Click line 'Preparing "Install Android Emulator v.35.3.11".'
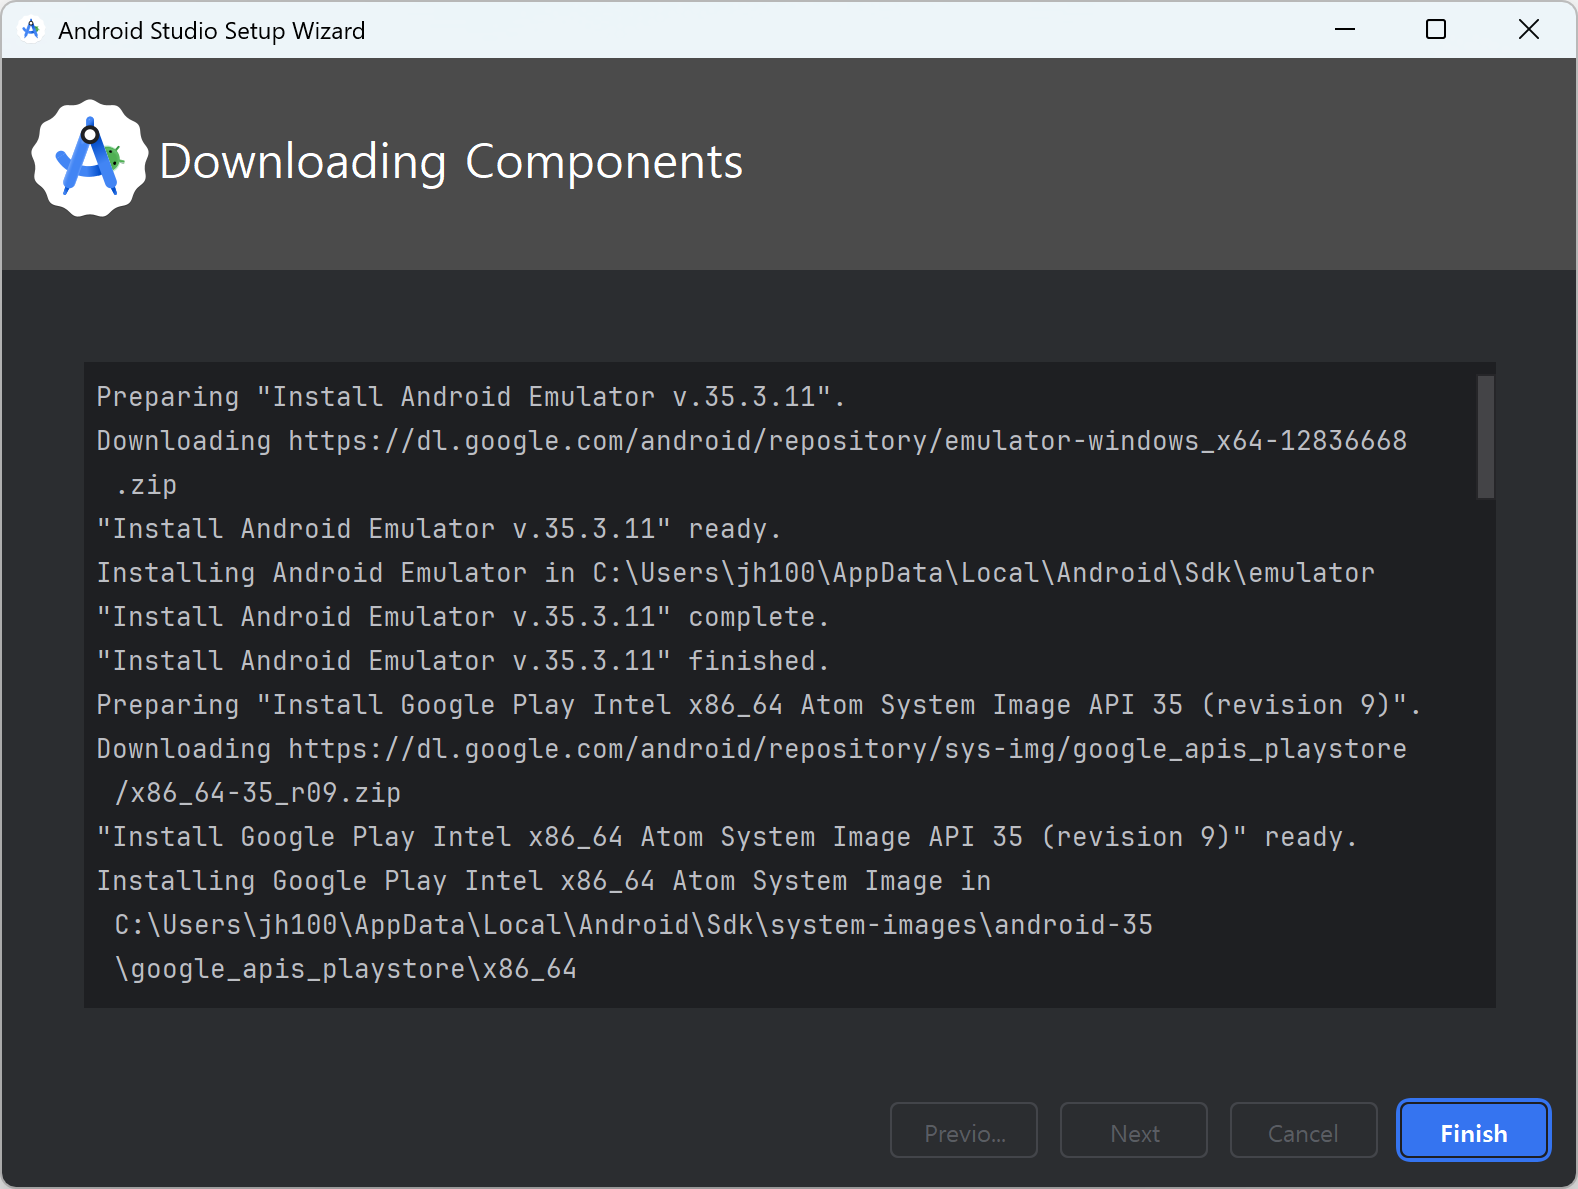Viewport: 1578px width, 1189px height. (x=471, y=397)
